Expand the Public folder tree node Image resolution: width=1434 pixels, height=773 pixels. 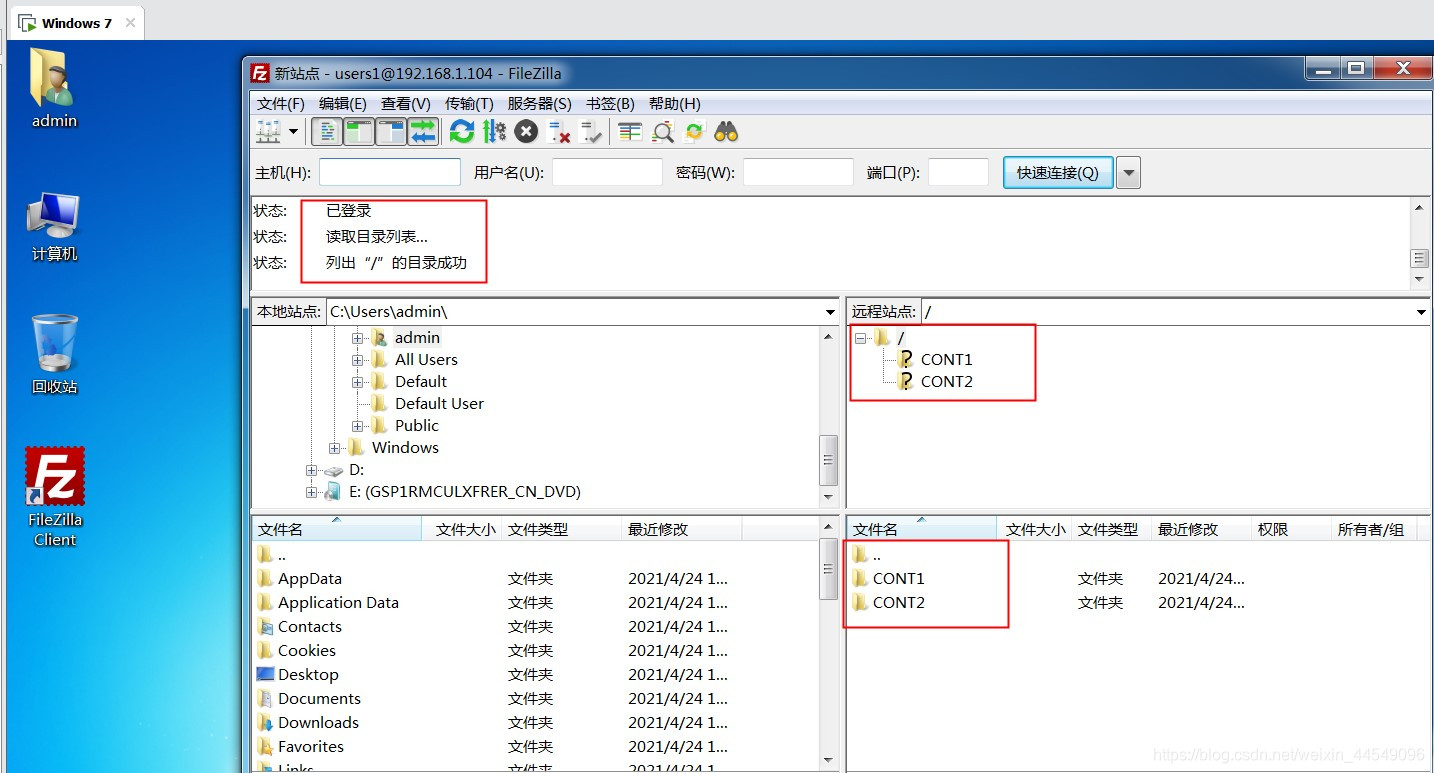click(x=357, y=426)
